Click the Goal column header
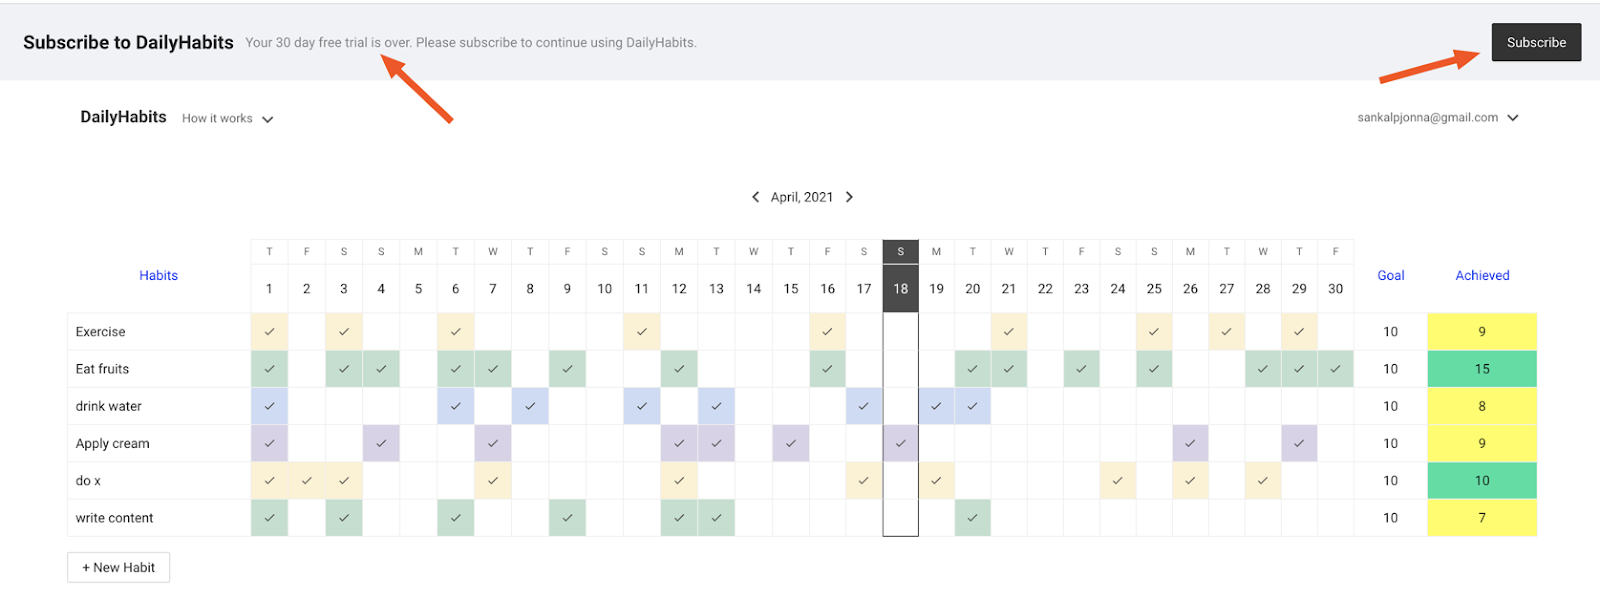Image resolution: width=1600 pixels, height=600 pixels. coord(1390,275)
